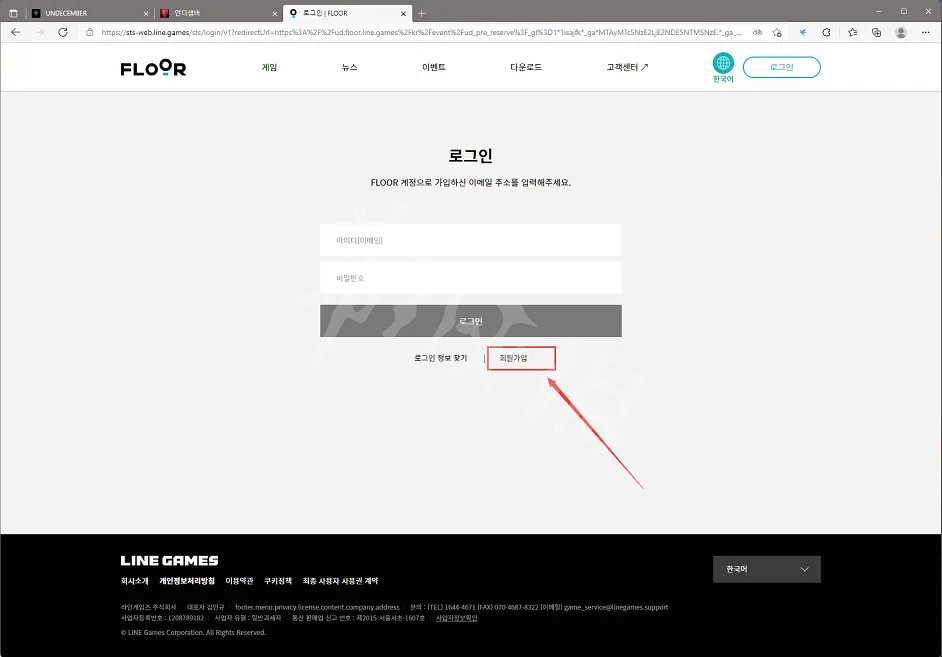
Task: Click the header 로그인 outline button
Action: (x=781, y=67)
